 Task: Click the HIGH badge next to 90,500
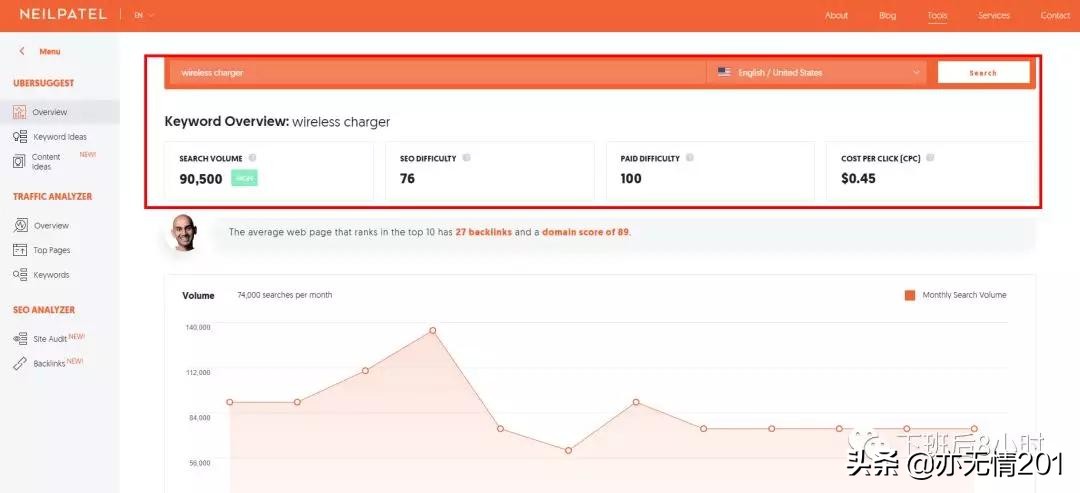tap(245, 178)
